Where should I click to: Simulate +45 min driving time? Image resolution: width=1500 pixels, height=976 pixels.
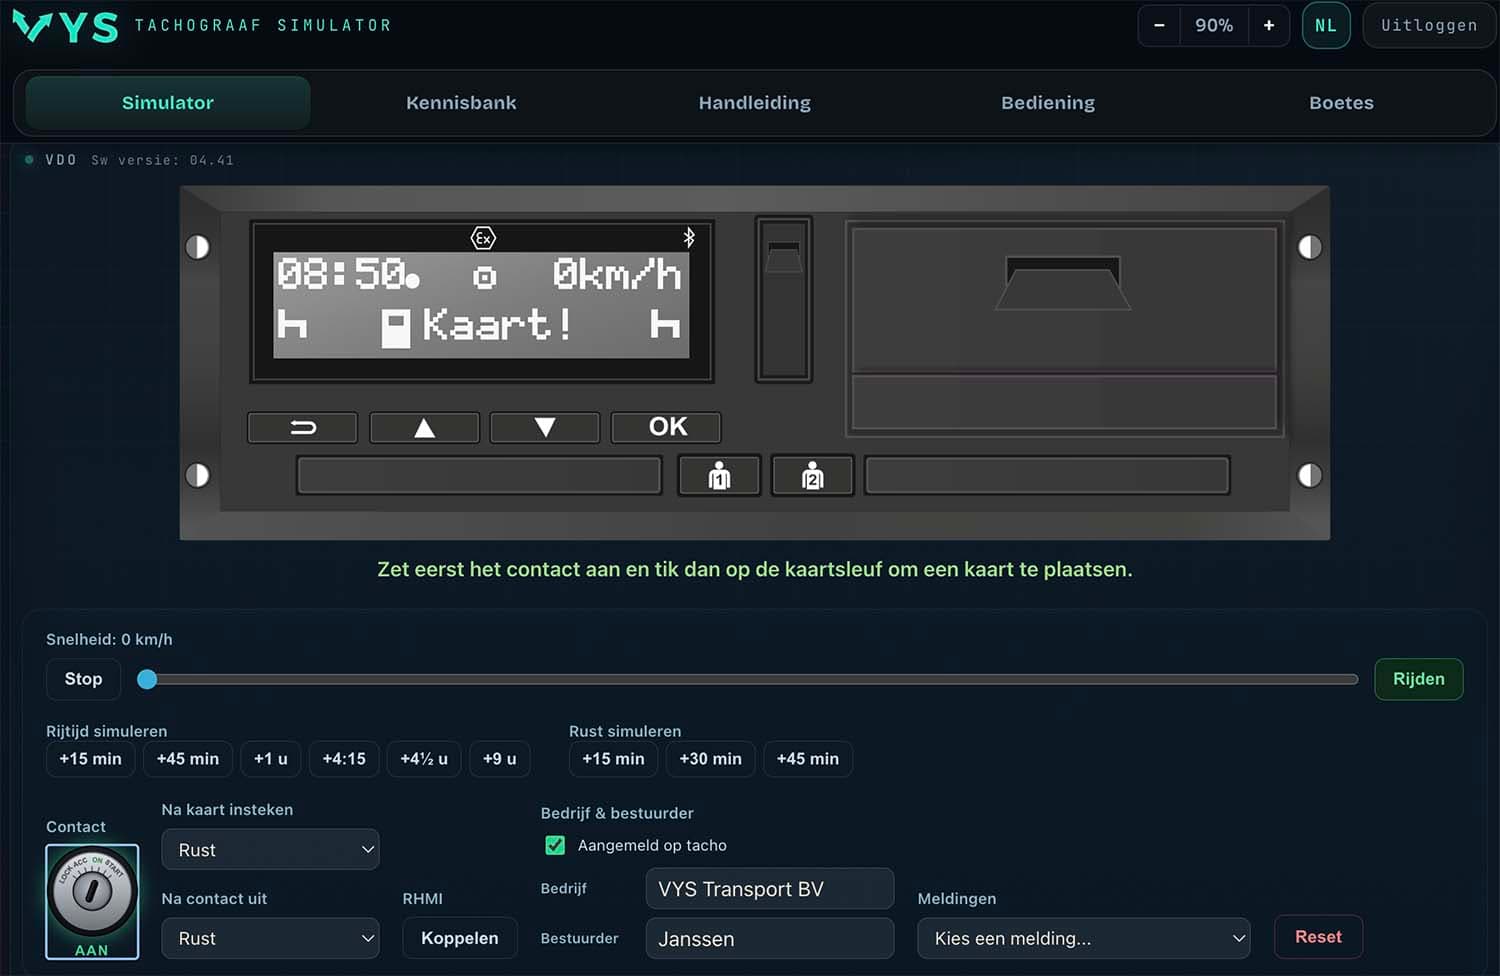(188, 759)
